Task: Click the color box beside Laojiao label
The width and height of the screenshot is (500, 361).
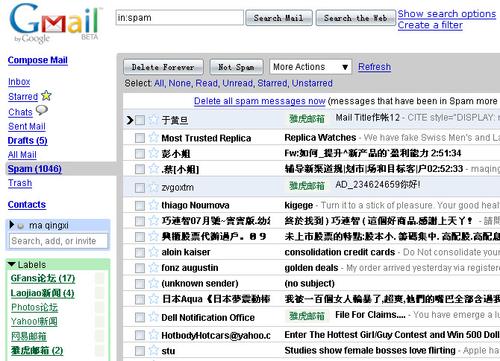Action: [100, 293]
